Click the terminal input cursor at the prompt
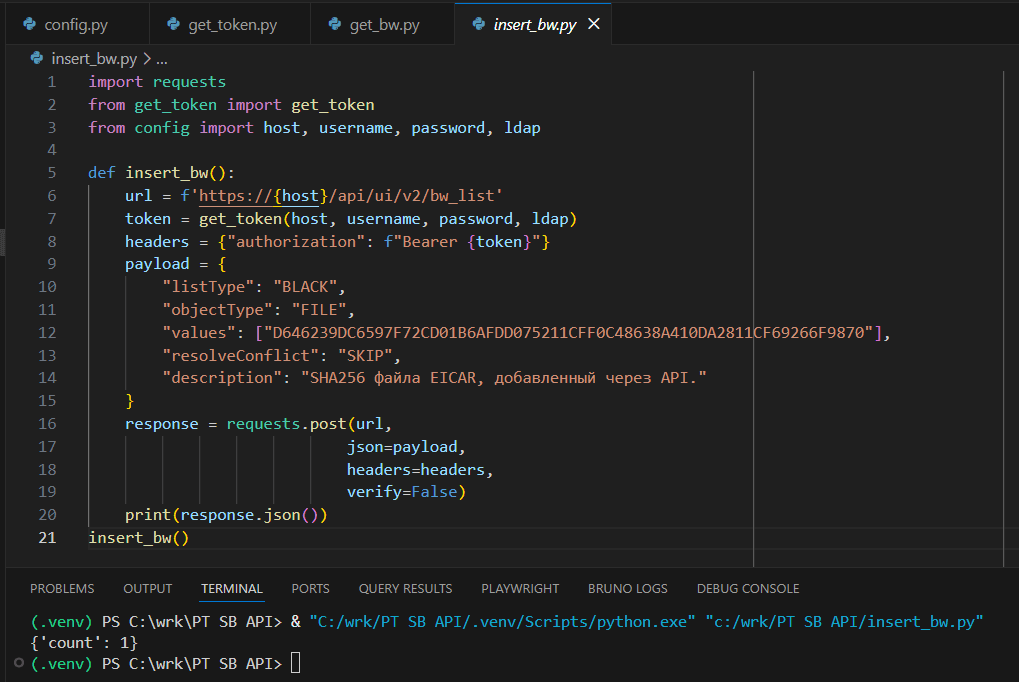This screenshot has height=682, width=1019. pos(296,663)
